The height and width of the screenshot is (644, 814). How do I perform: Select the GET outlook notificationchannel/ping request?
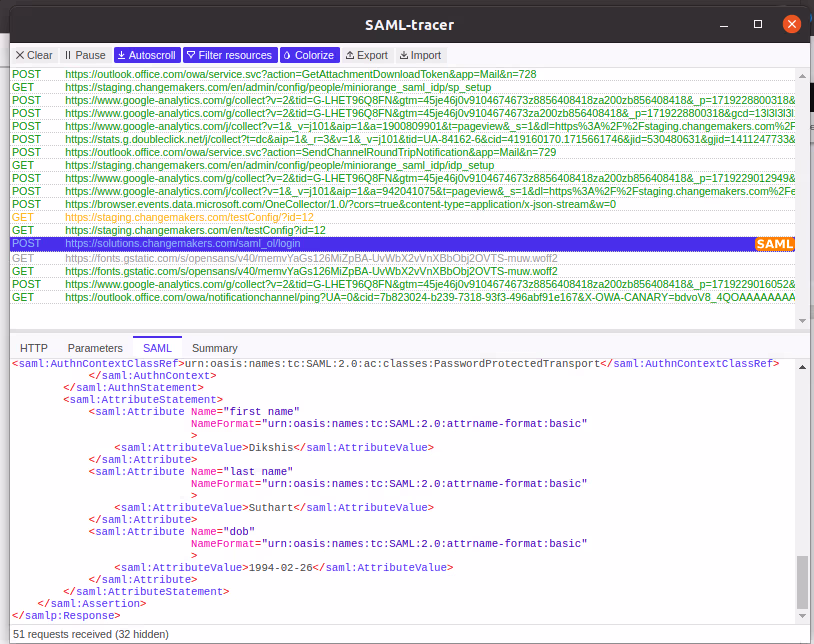click(x=402, y=297)
